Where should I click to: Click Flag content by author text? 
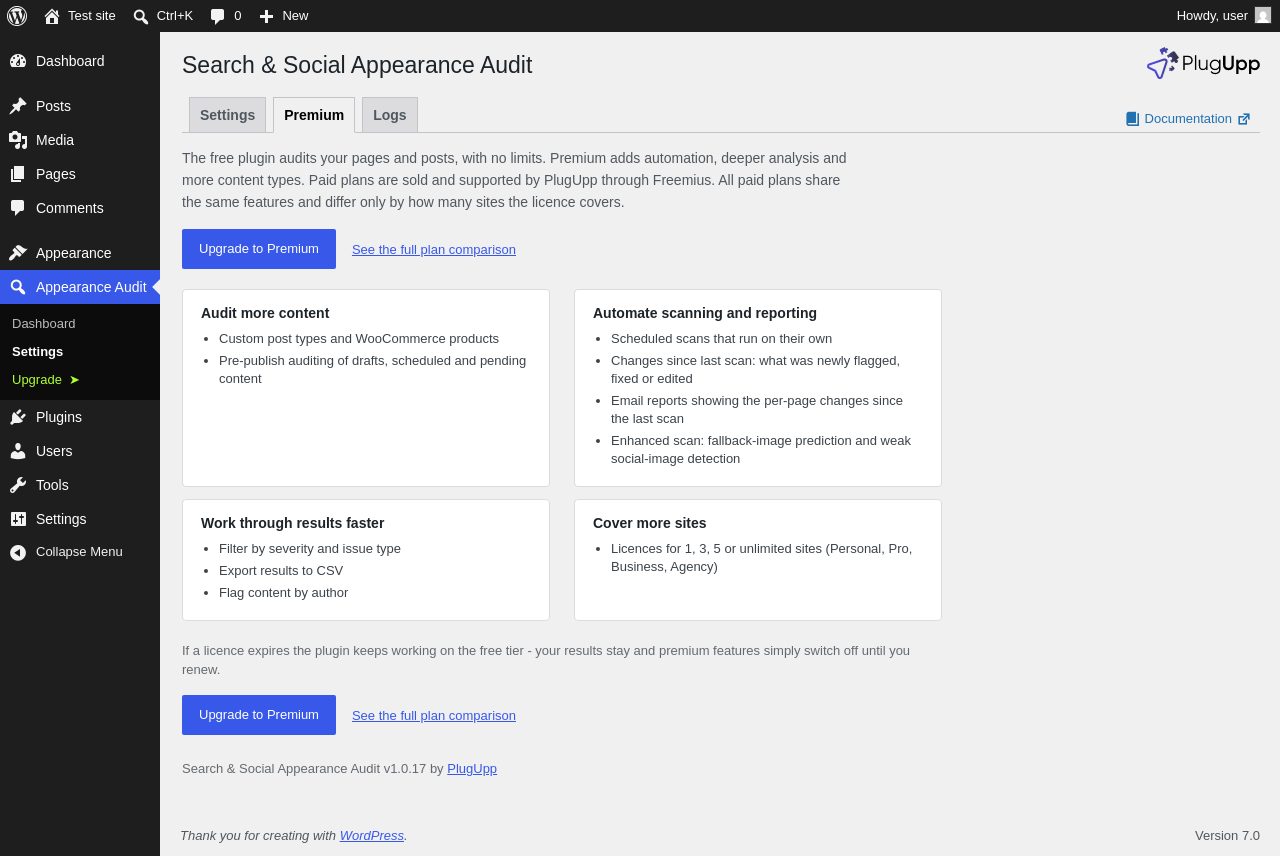click(284, 593)
